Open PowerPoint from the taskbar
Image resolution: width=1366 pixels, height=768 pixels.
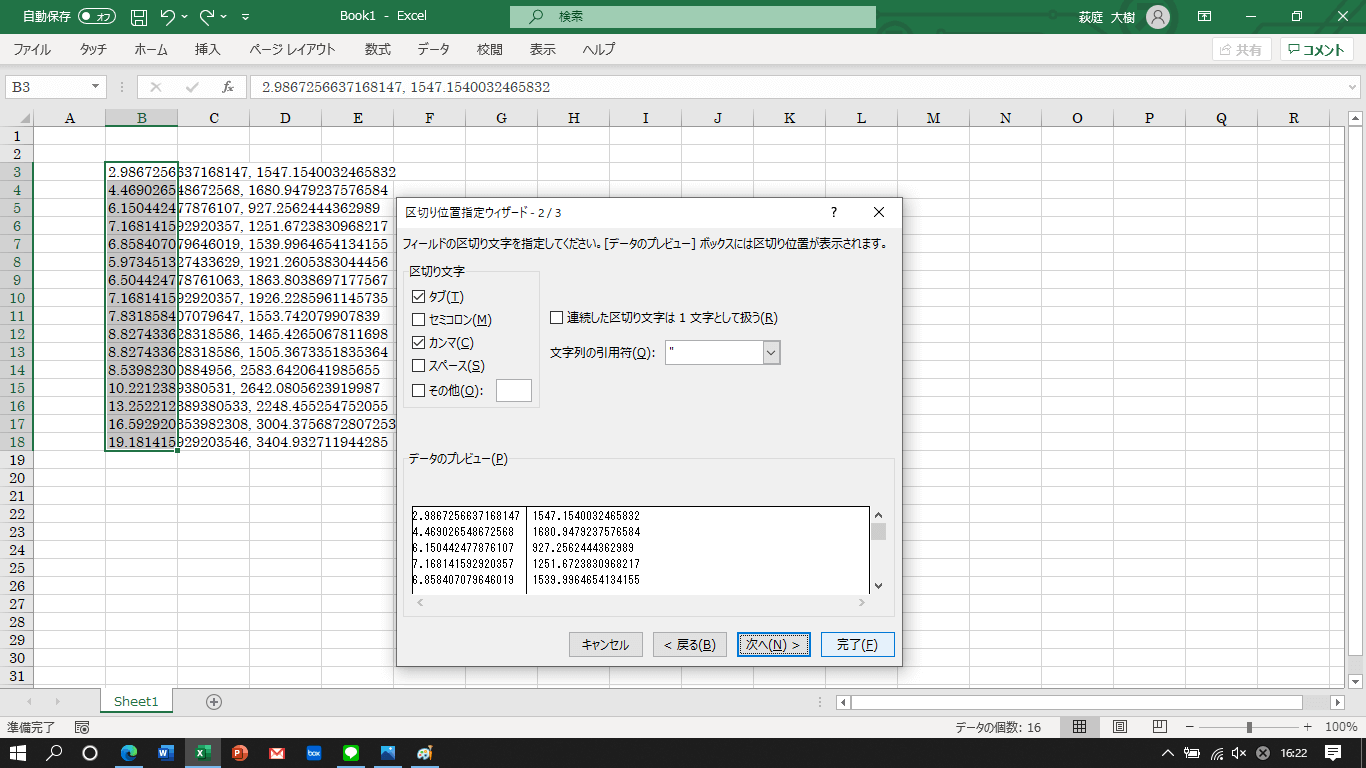[239, 753]
